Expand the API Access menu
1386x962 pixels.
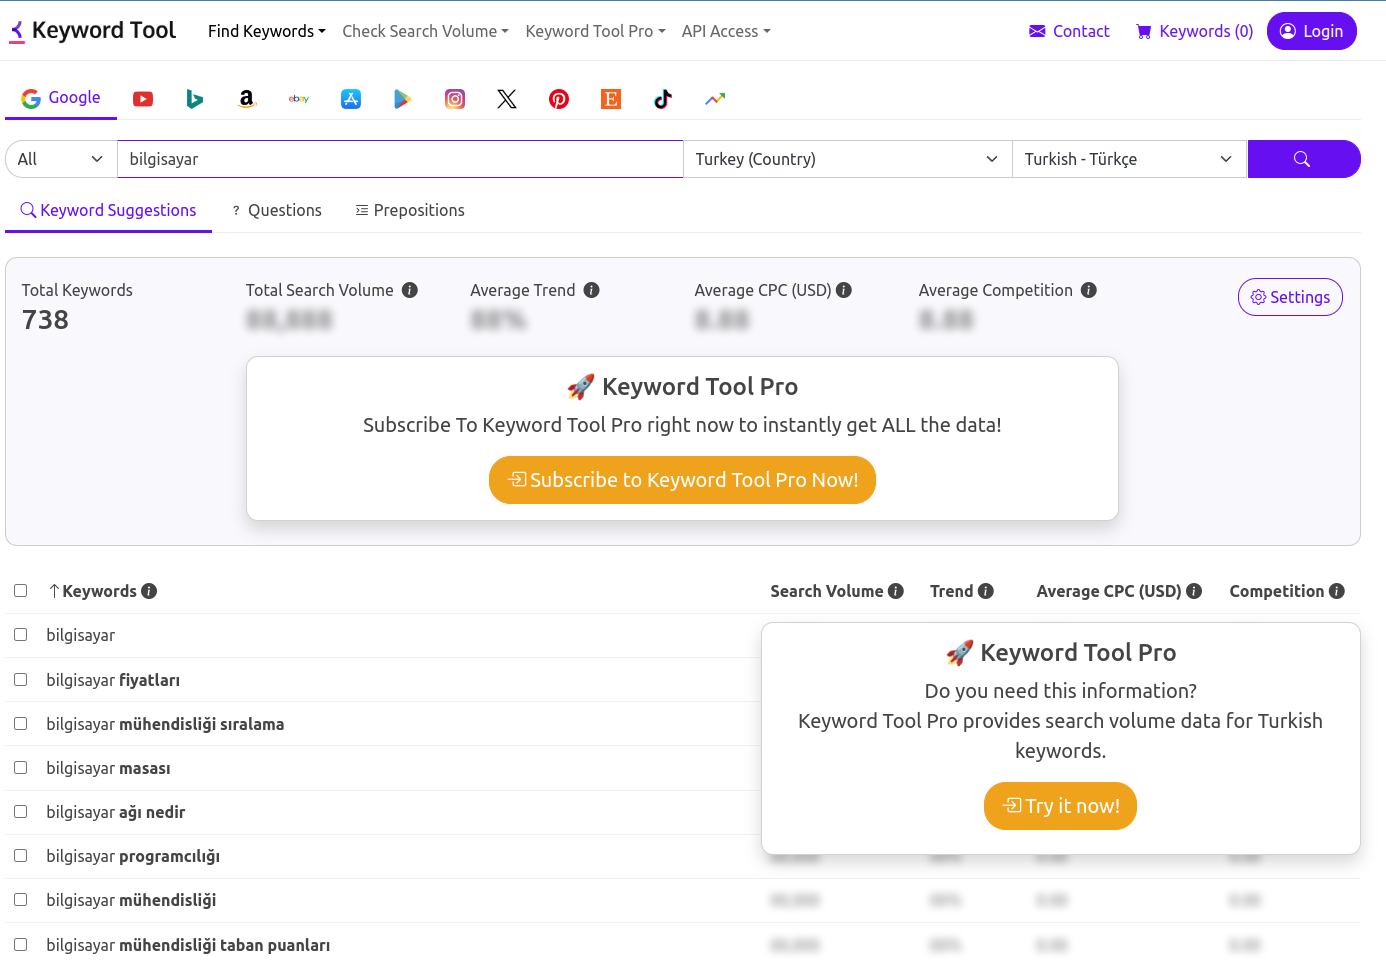coord(726,31)
